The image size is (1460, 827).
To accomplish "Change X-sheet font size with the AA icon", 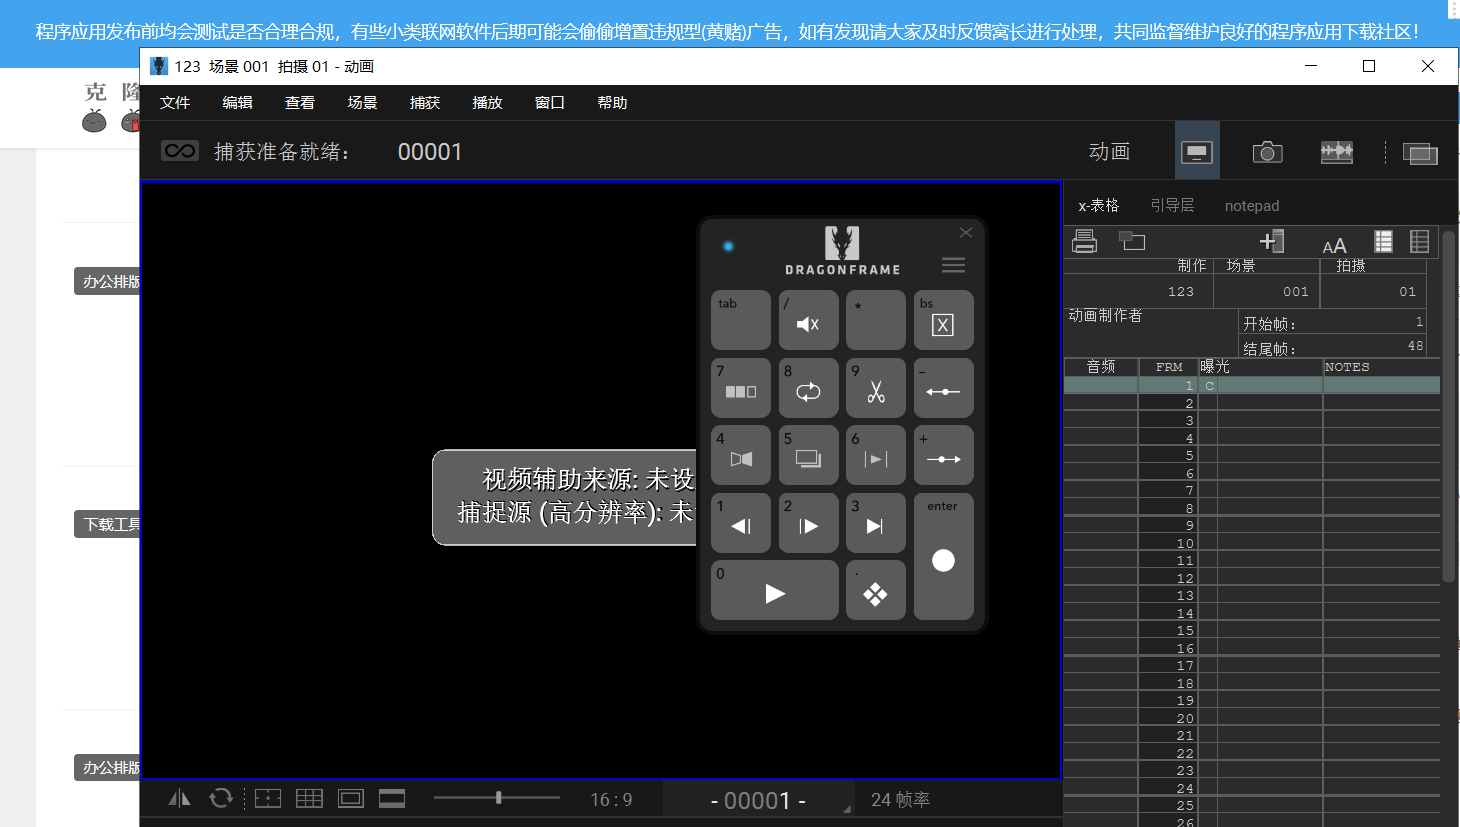I will tap(1334, 245).
